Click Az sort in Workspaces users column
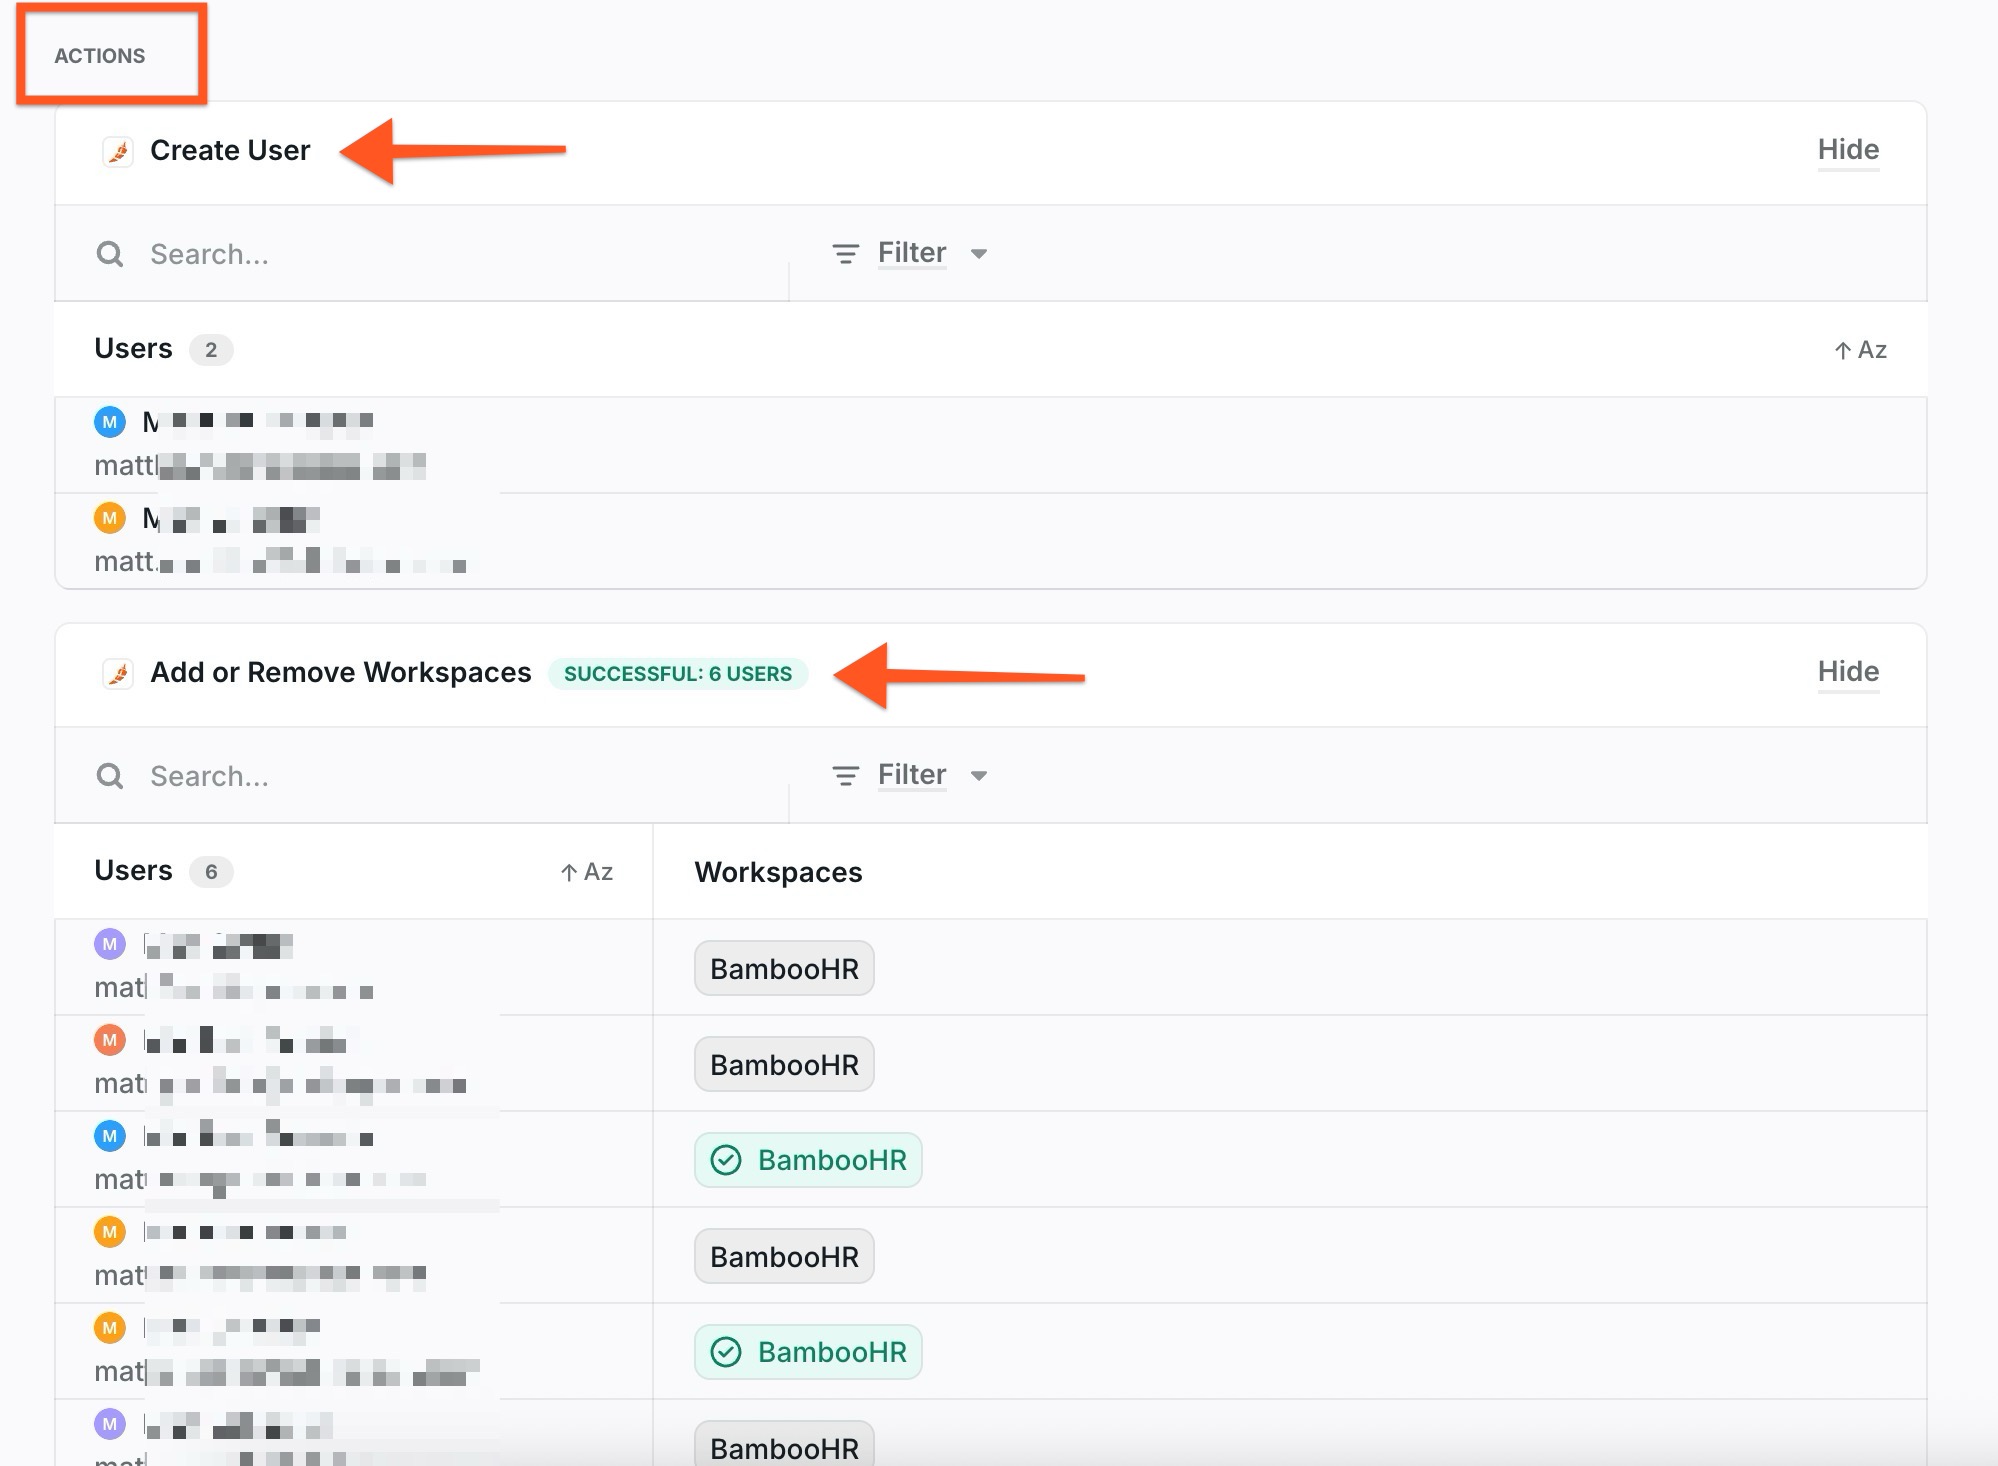Screen dimensions: 1998x1466 pyautogui.click(x=587, y=872)
